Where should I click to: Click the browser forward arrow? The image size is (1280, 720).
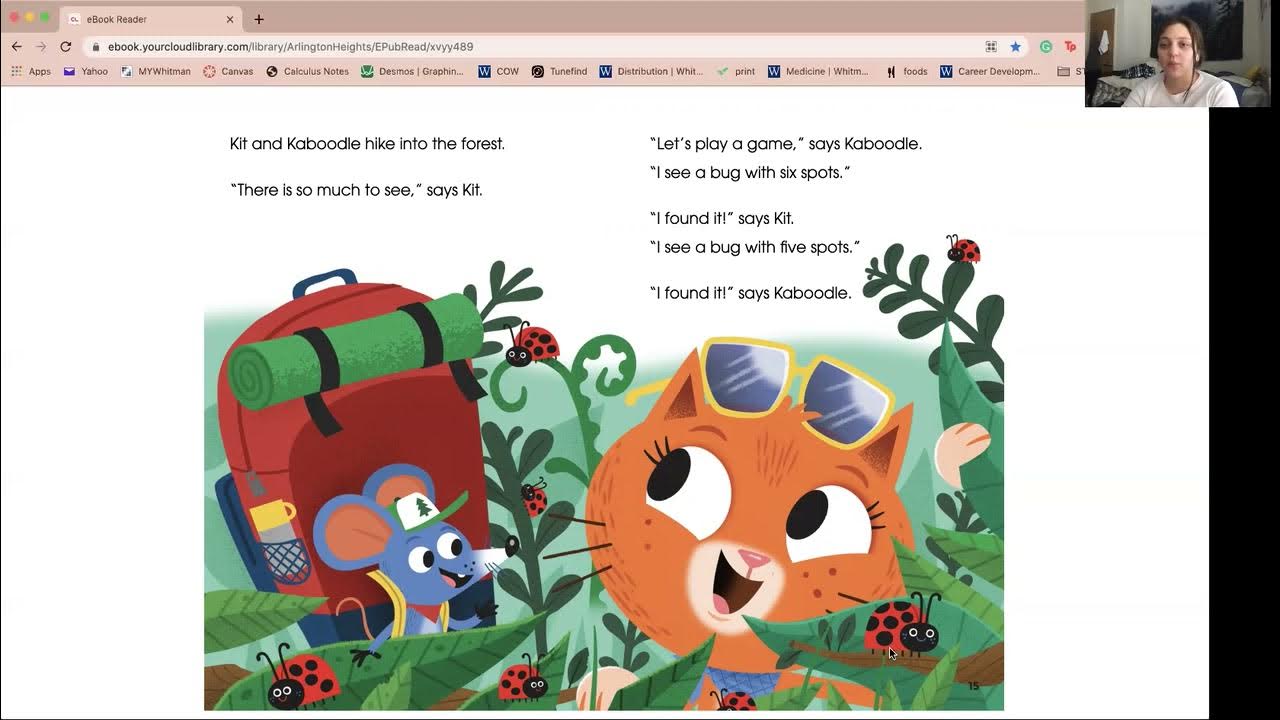click(x=41, y=46)
